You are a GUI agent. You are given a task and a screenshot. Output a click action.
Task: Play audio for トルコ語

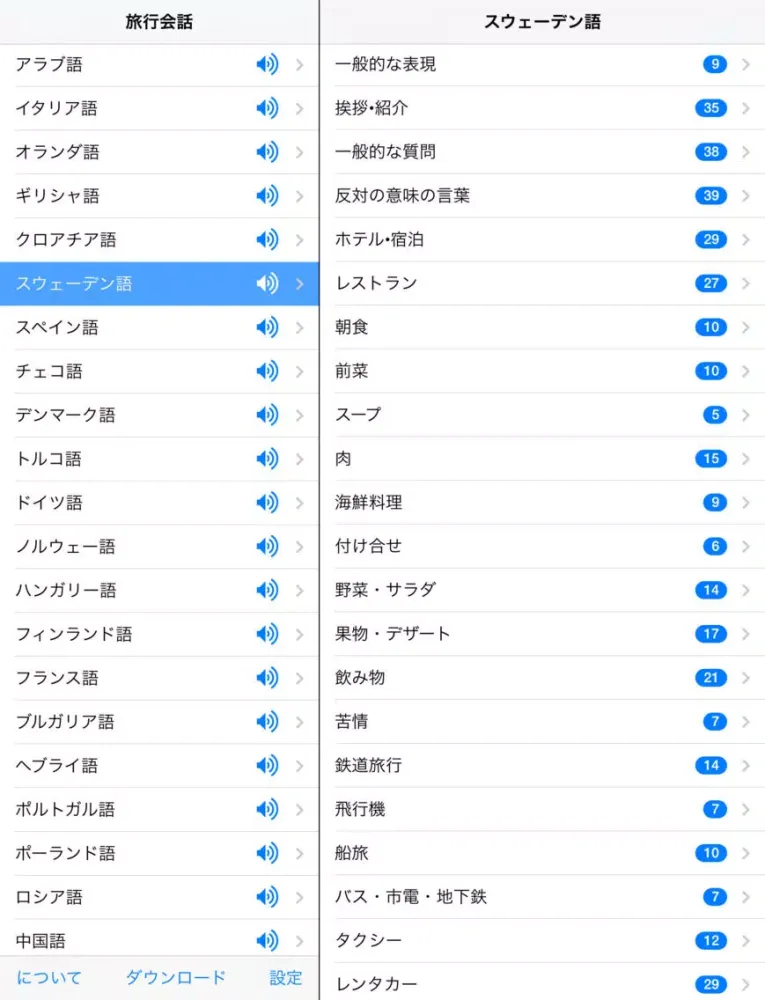point(267,459)
